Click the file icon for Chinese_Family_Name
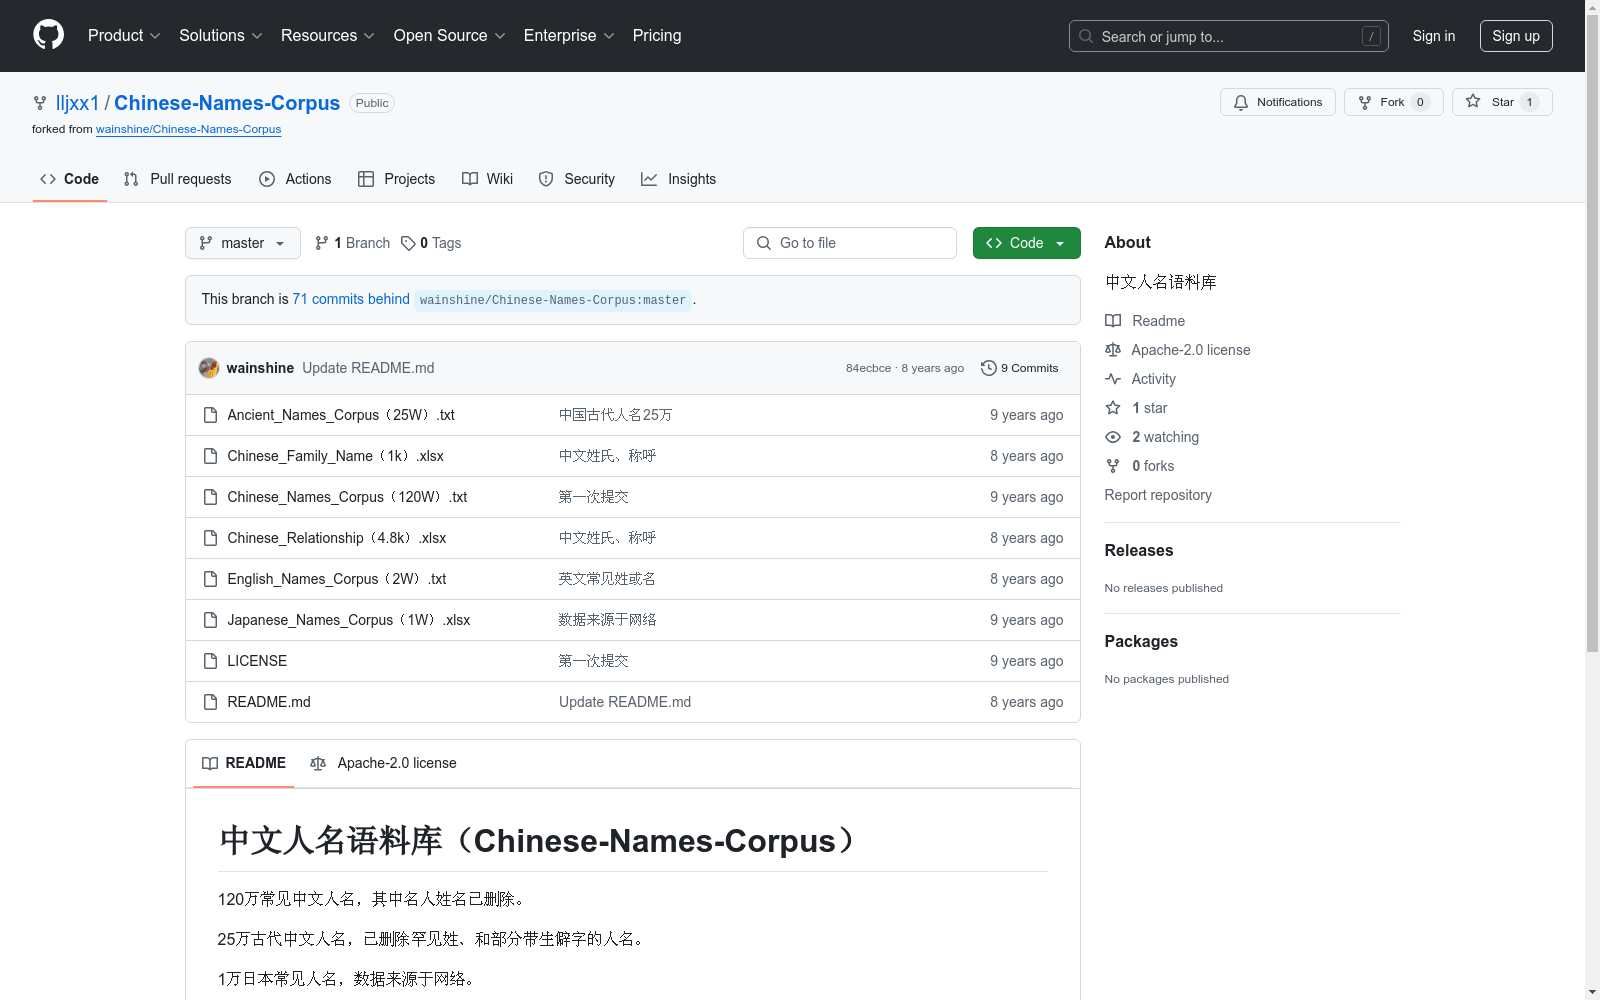This screenshot has width=1600, height=1000. pyautogui.click(x=210, y=456)
